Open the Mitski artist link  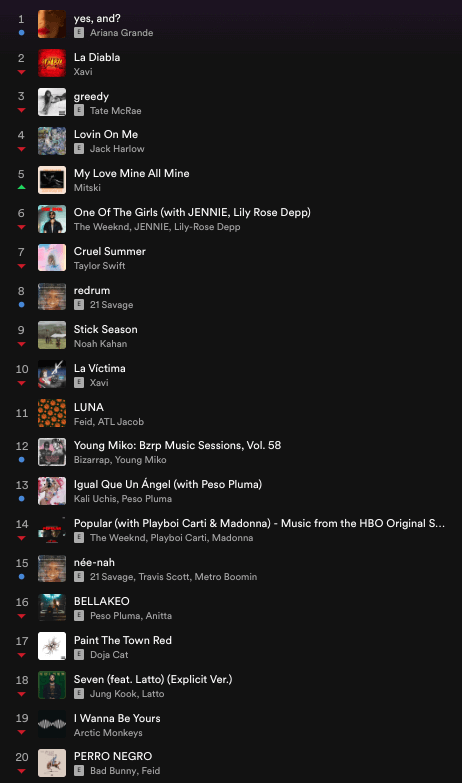point(87,188)
